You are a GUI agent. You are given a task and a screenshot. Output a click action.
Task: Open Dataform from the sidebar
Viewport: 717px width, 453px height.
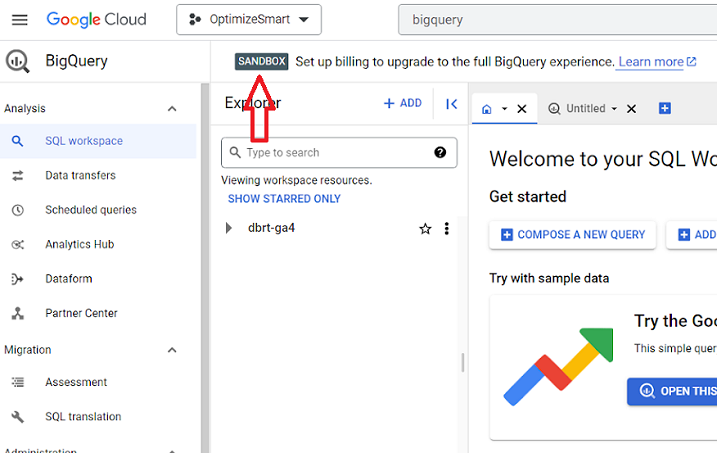68,279
